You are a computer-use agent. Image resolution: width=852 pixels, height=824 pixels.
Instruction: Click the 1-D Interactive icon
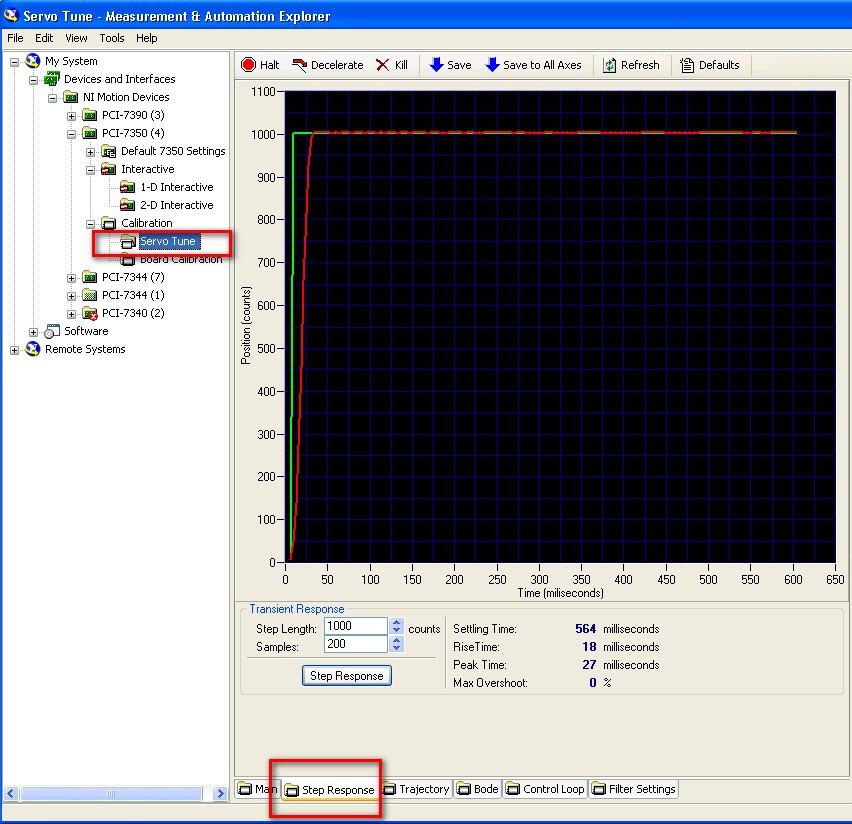[128, 188]
